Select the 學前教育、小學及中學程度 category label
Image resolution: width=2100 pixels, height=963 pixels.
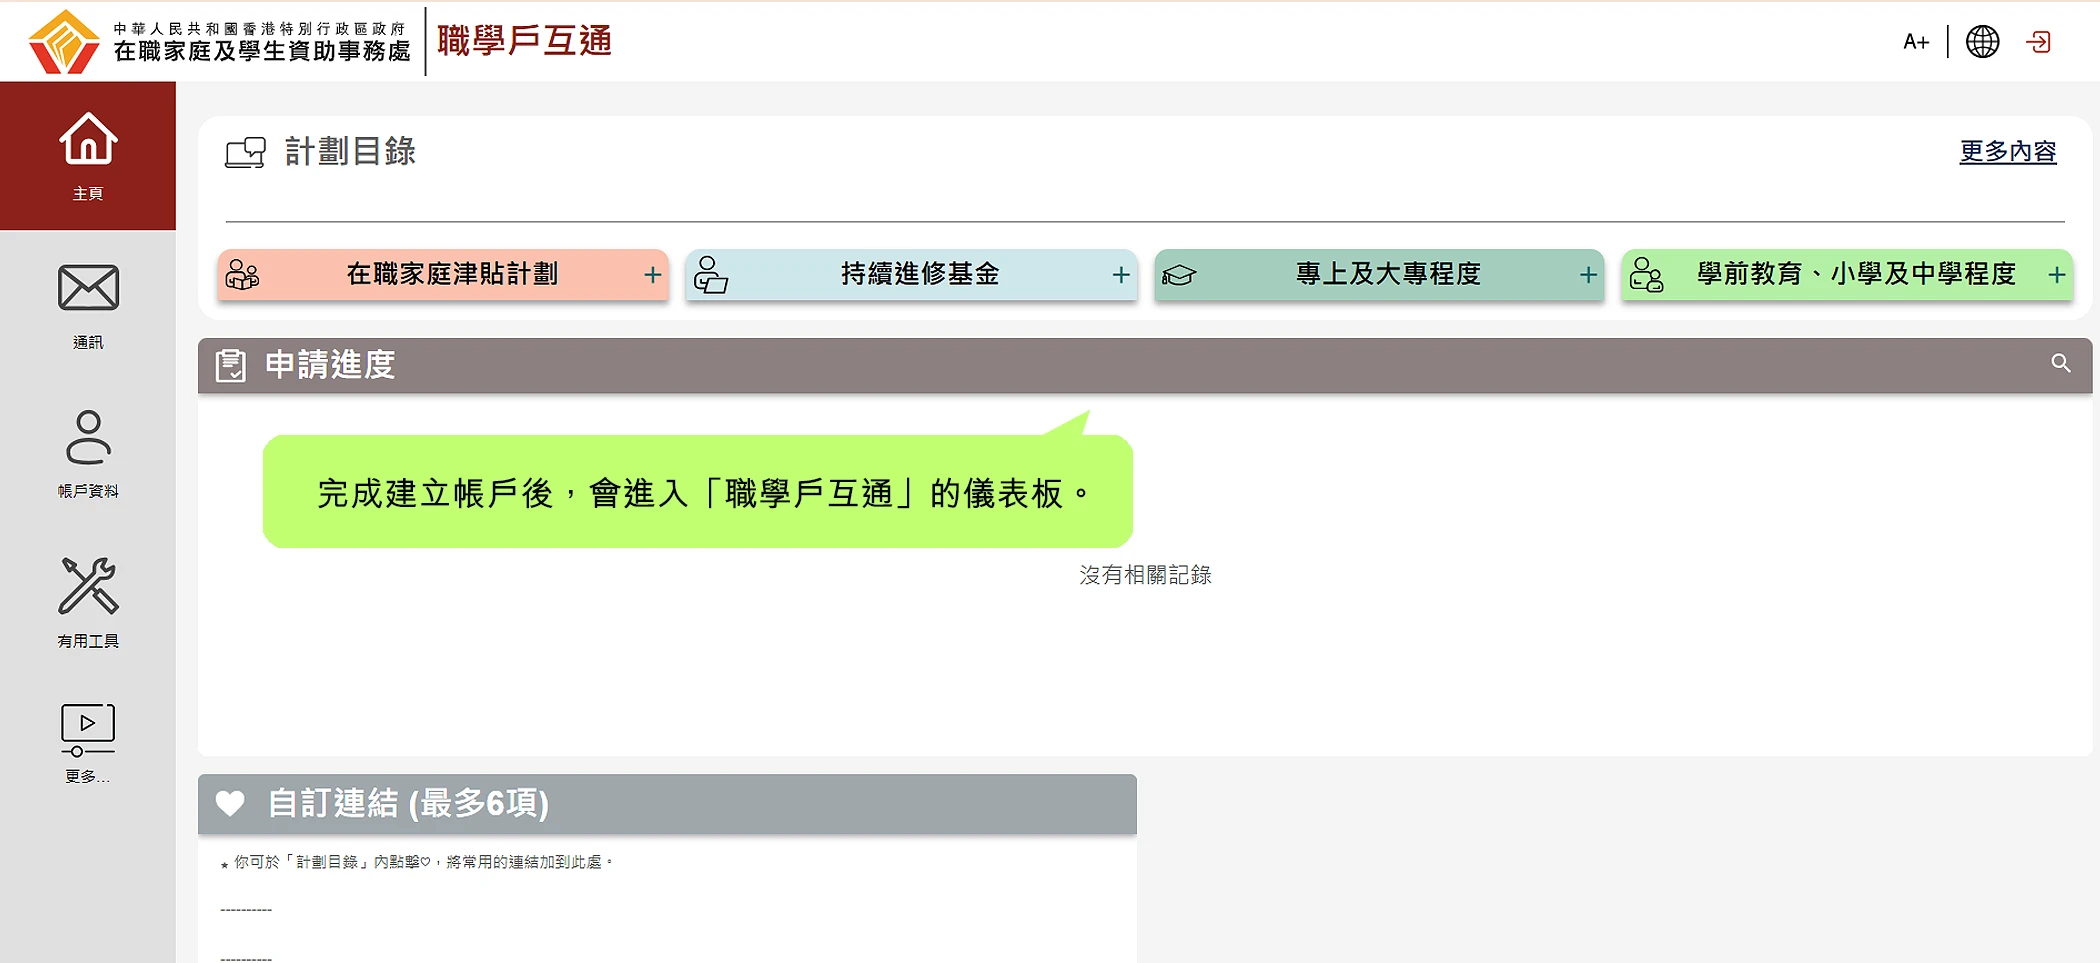(x=1856, y=274)
